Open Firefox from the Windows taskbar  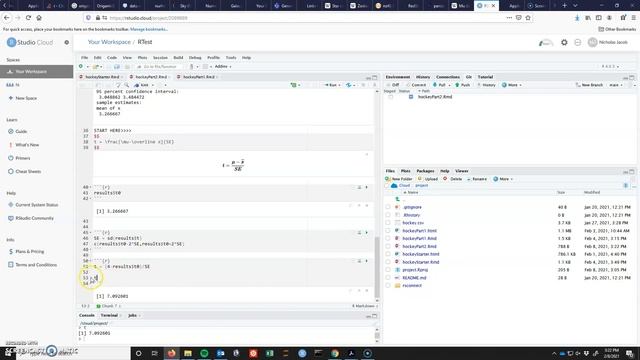click(x=171, y=353)
